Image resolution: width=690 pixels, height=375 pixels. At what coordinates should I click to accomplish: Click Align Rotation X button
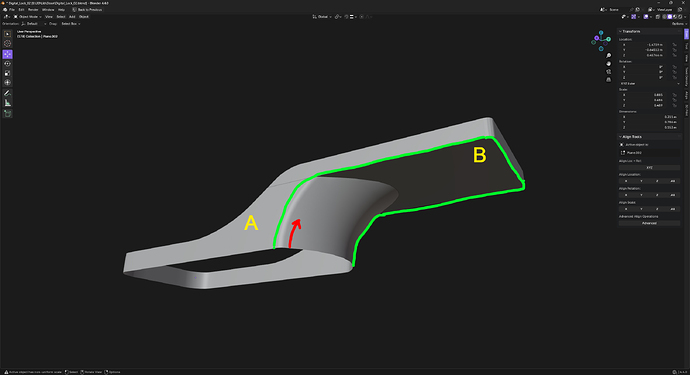pyautogui.click(x=626, y=195)
